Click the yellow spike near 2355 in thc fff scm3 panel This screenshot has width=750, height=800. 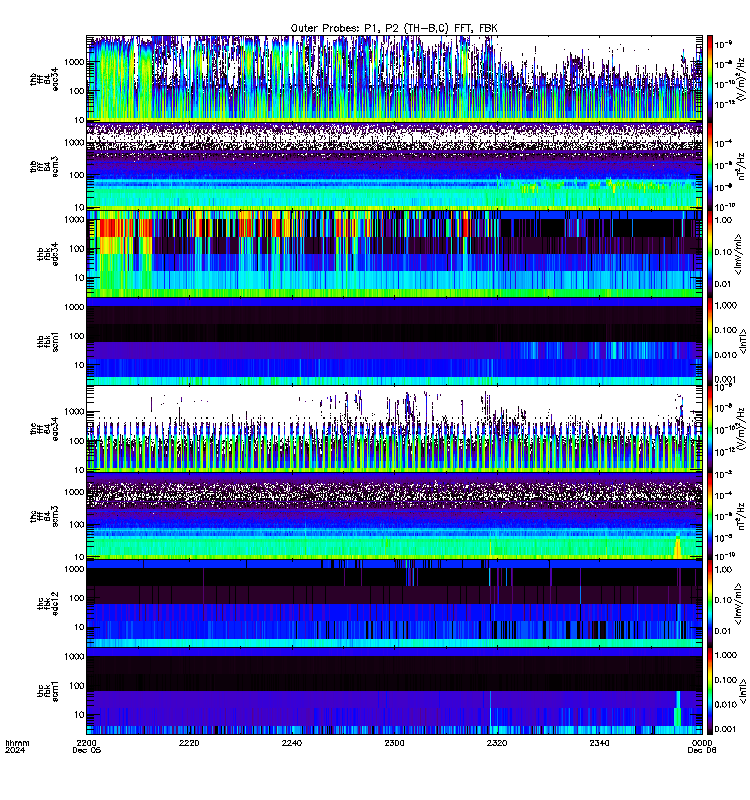coord(678,546)
